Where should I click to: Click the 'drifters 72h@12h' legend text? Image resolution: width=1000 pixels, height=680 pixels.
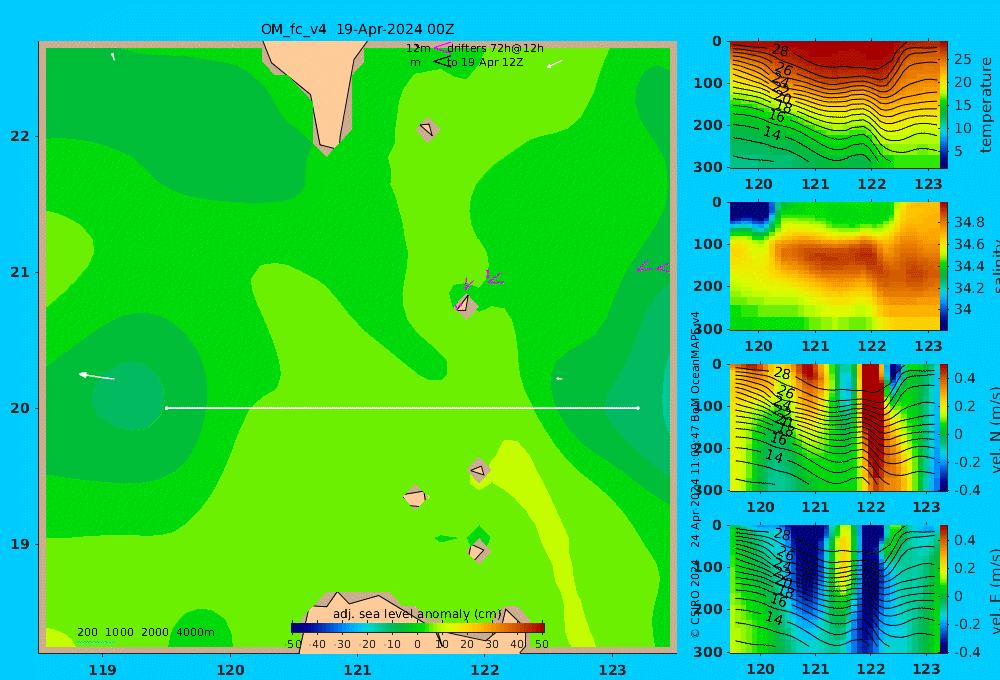(496, 48)
